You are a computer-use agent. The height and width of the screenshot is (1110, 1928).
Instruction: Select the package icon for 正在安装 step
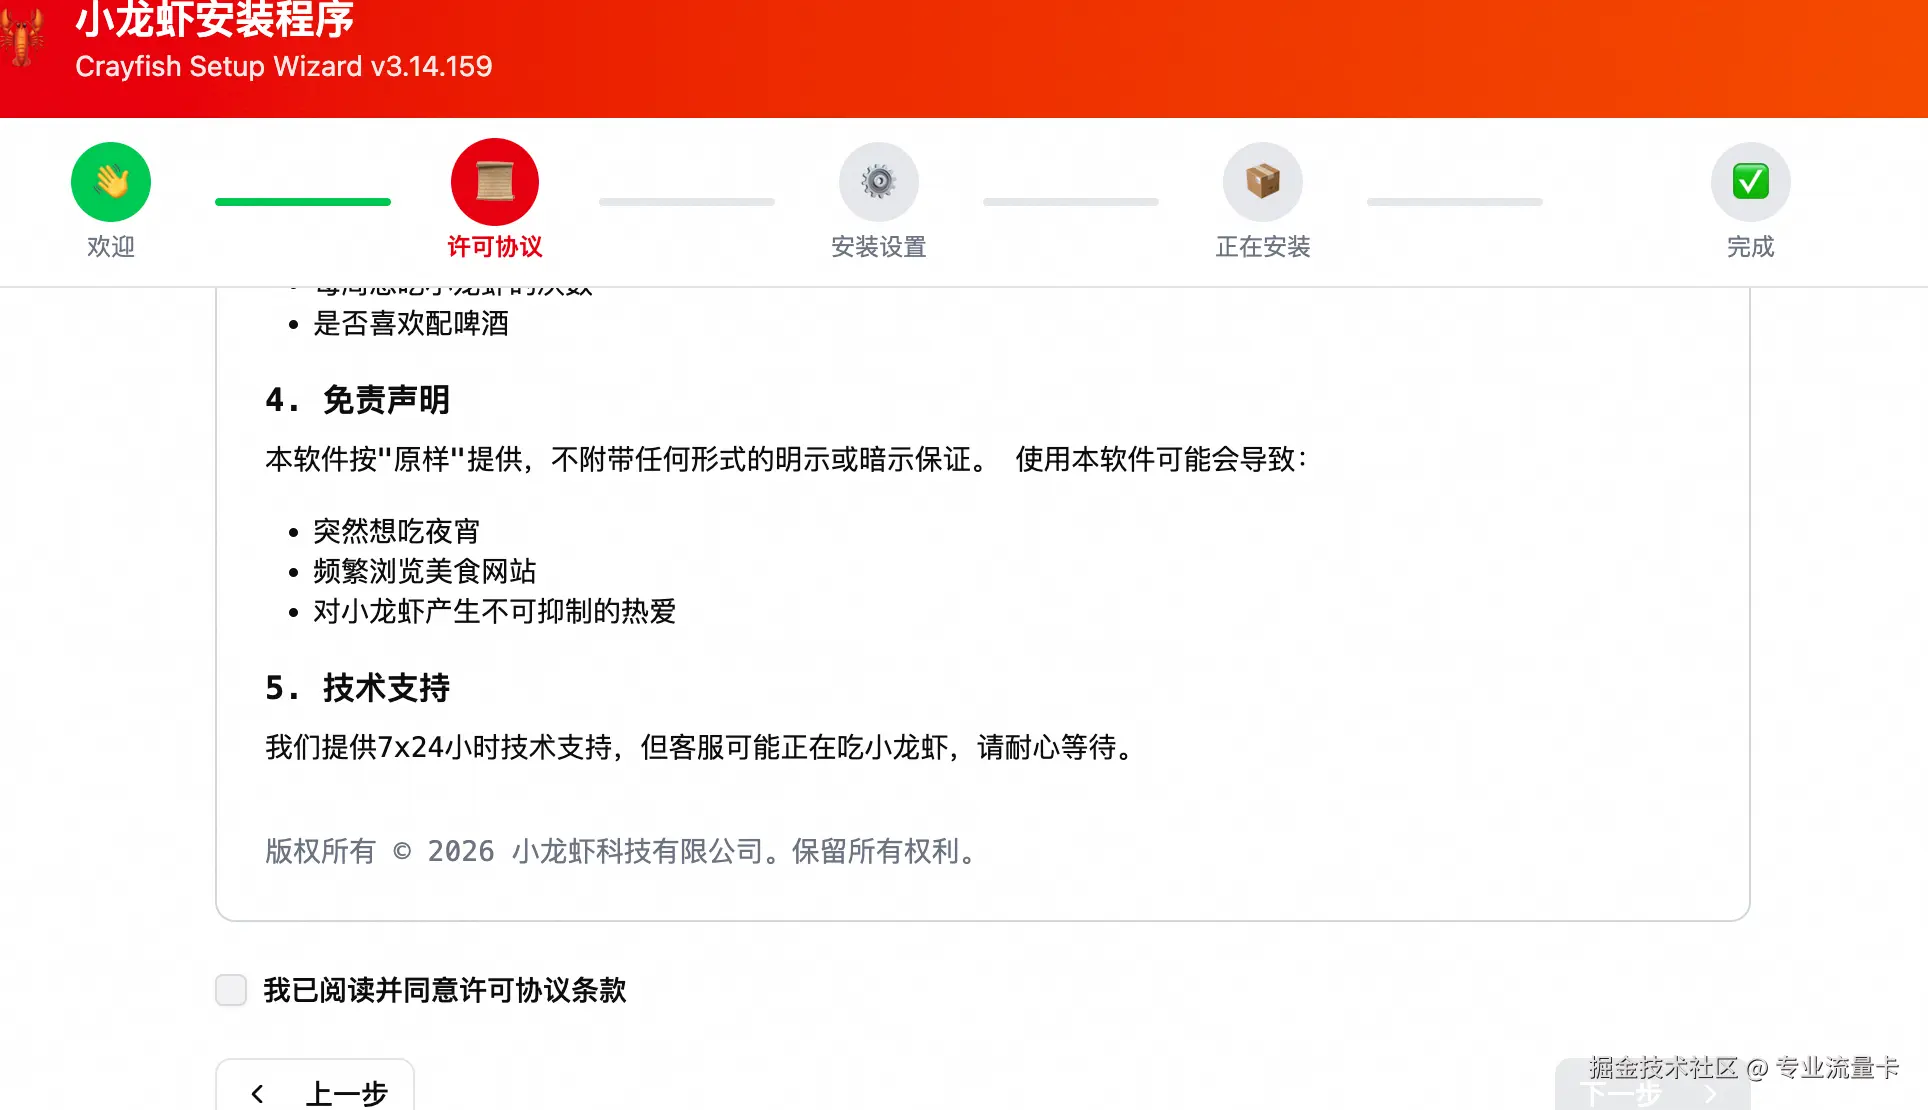pos(1262,181)
